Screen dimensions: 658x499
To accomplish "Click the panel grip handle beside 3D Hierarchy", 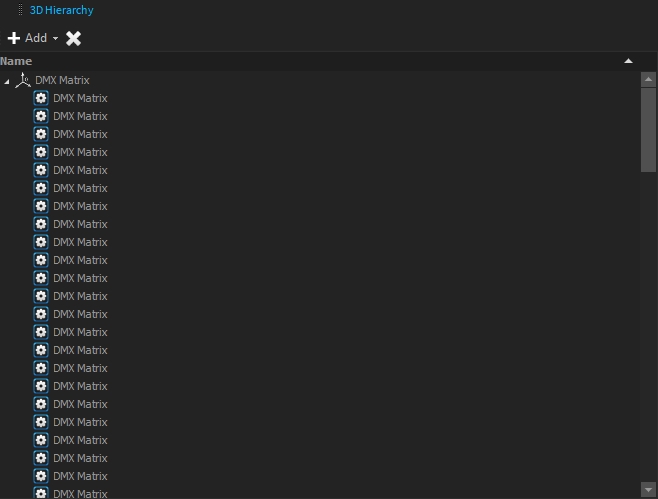I will click(20, 10).
